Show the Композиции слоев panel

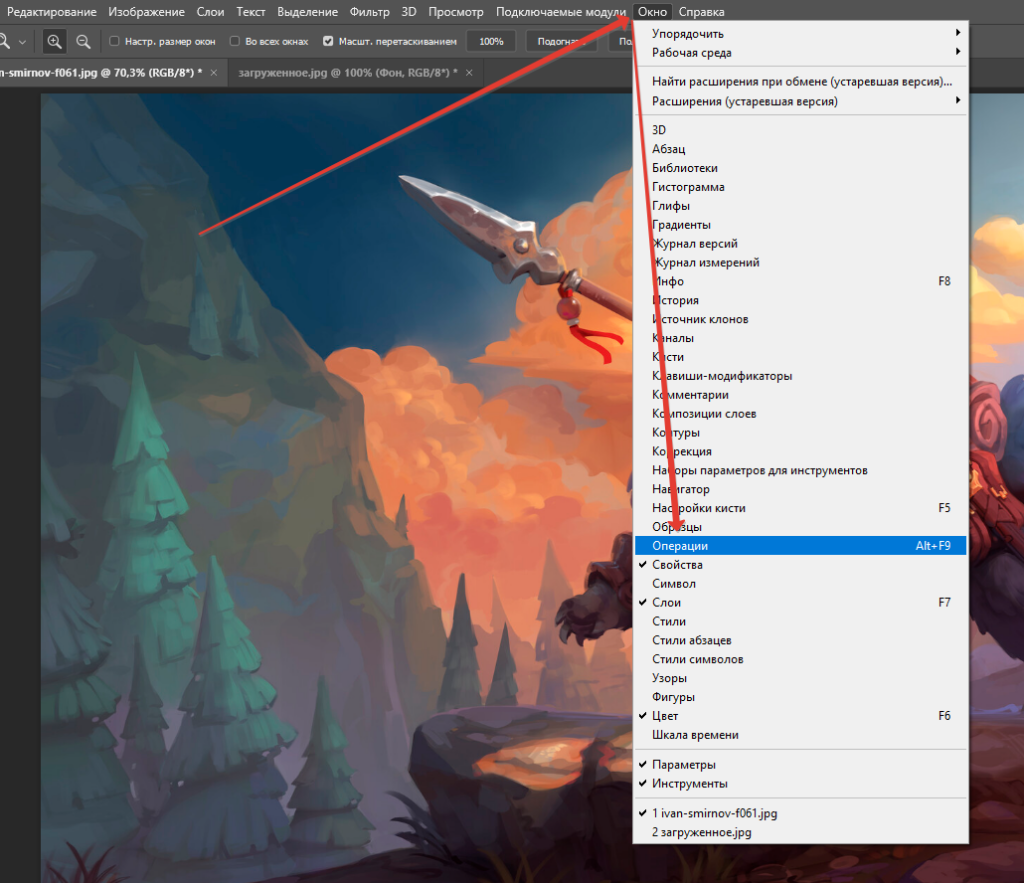click(801, 413)
